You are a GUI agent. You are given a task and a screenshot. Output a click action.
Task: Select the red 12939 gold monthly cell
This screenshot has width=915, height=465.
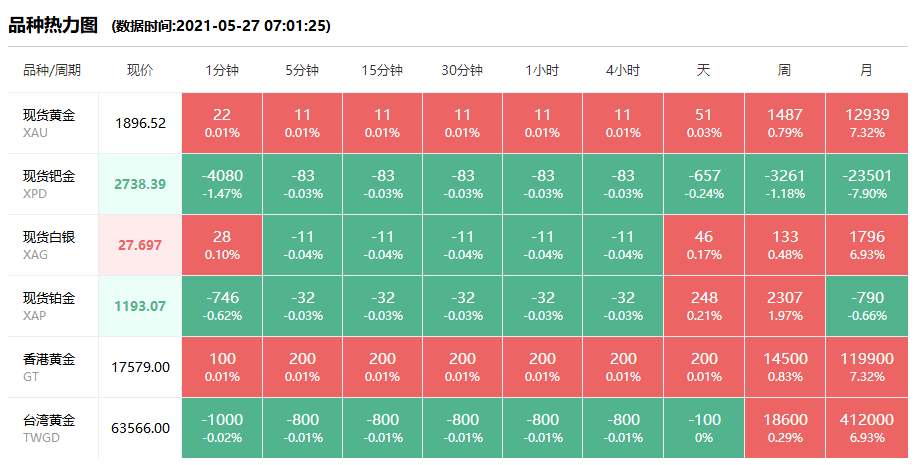click(866, 122)
